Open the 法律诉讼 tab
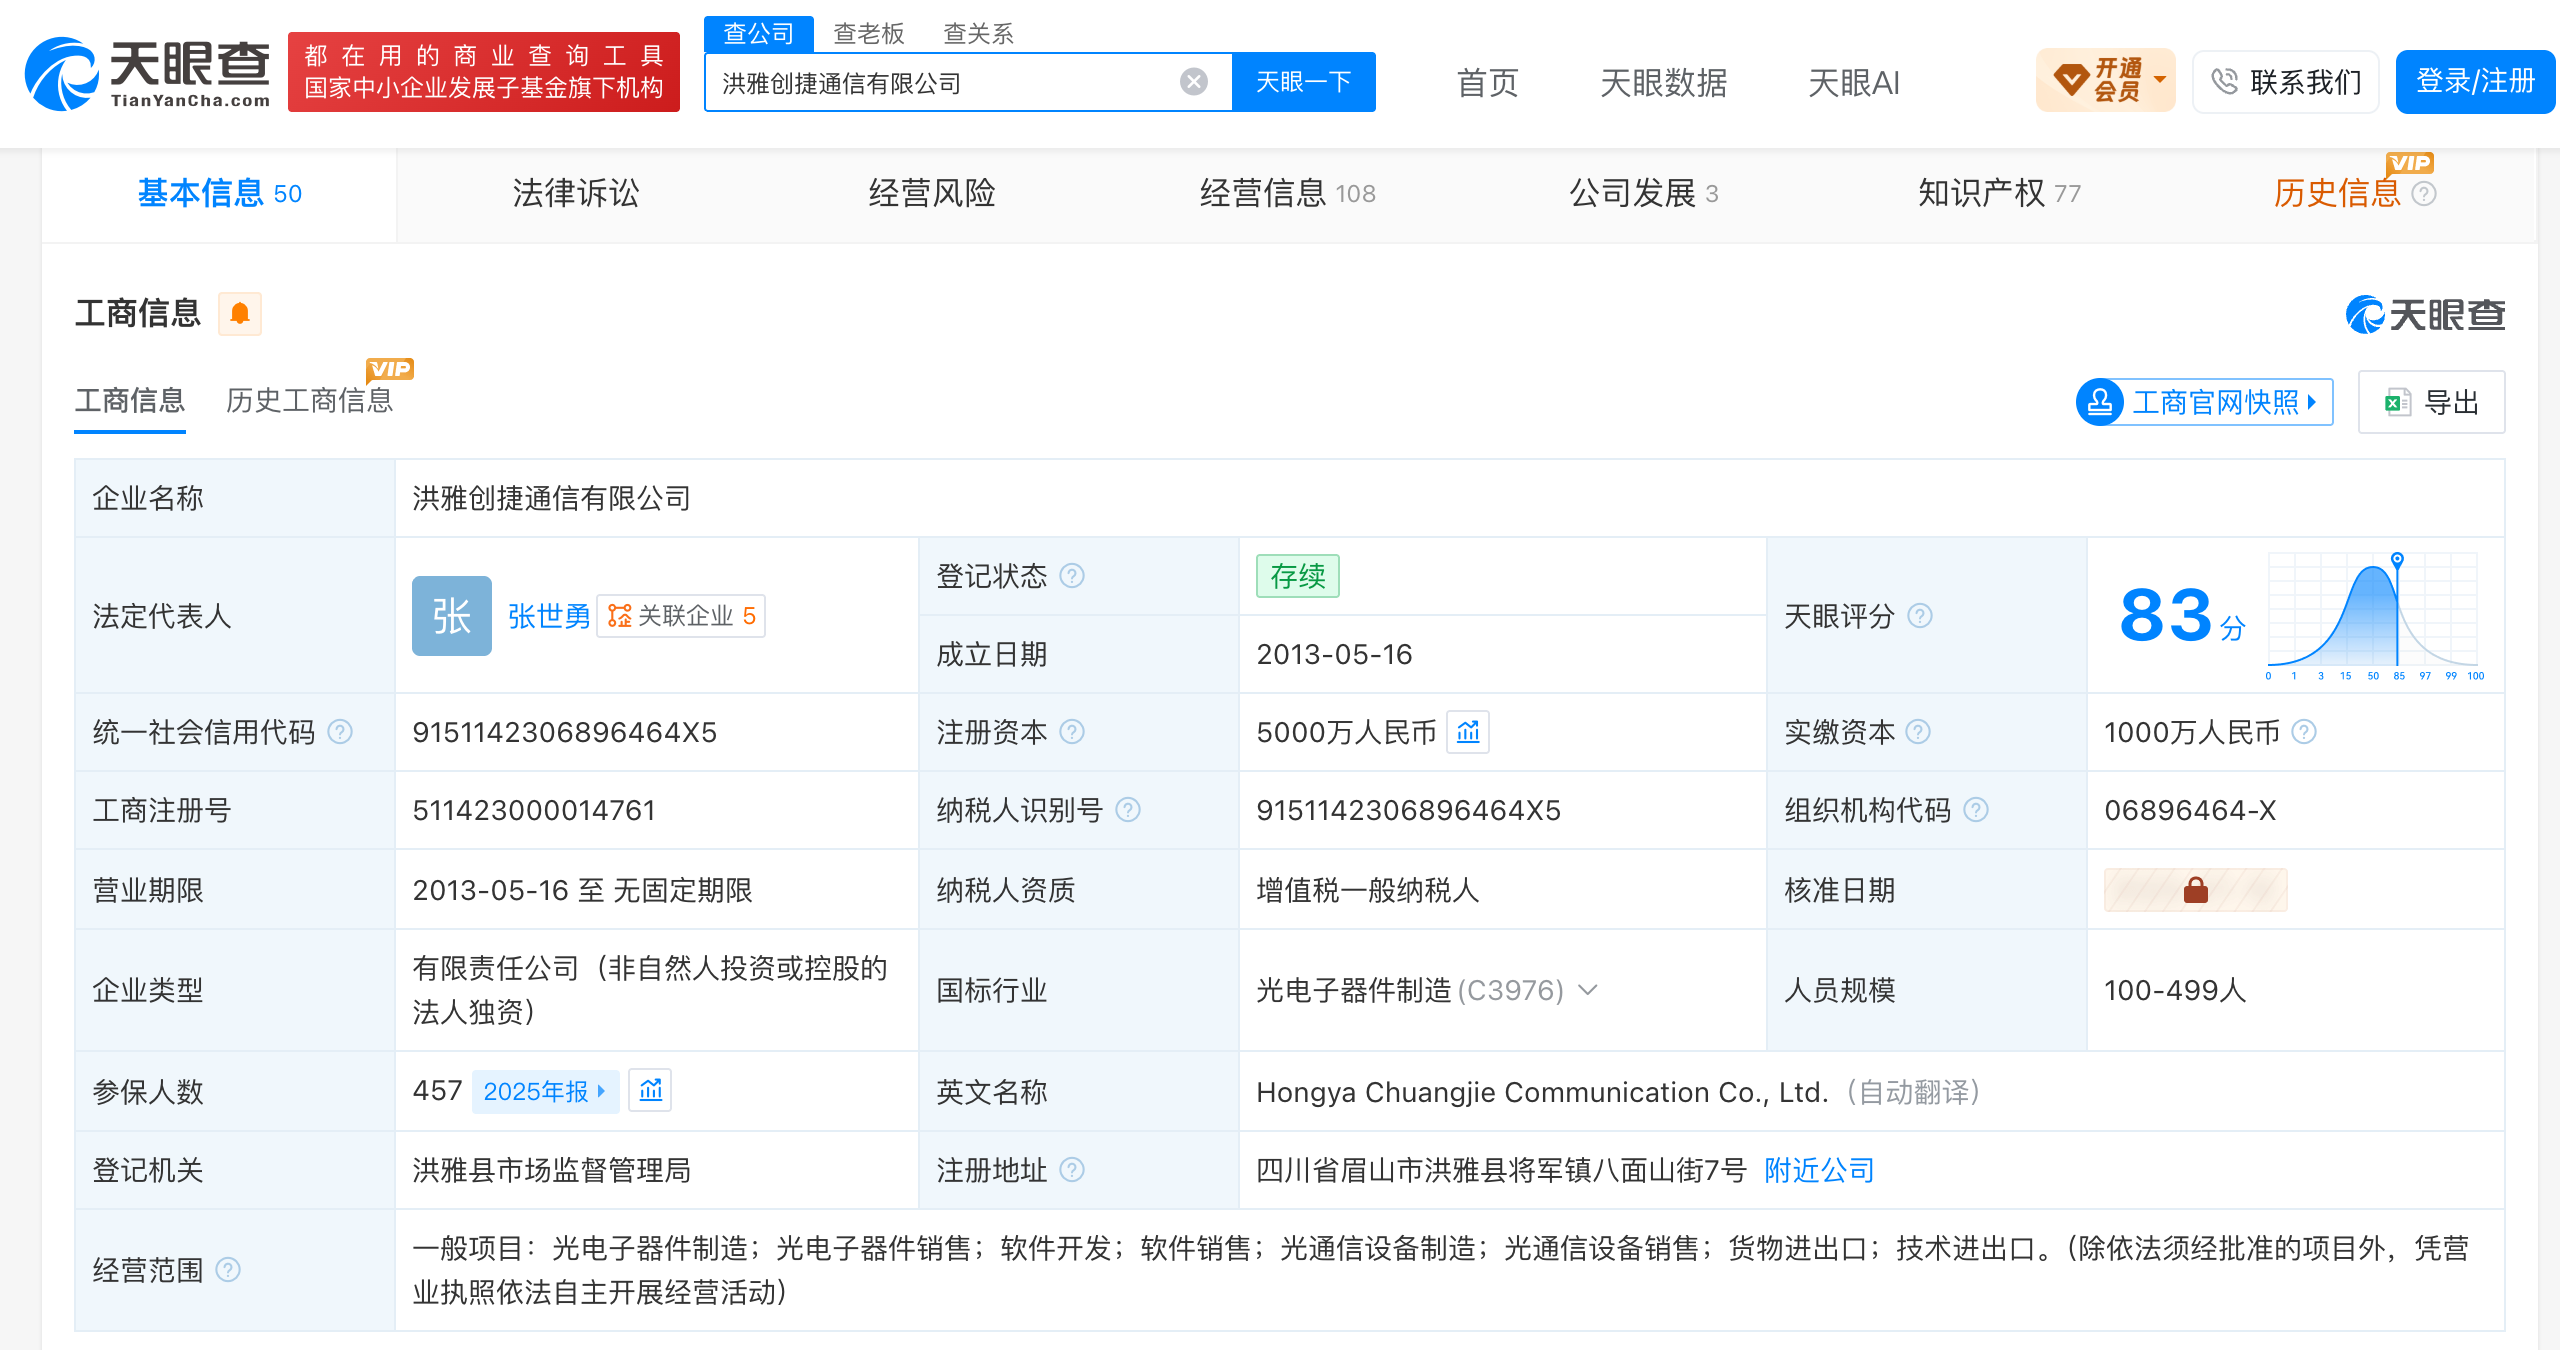2560x1350 pixels. 576,194
